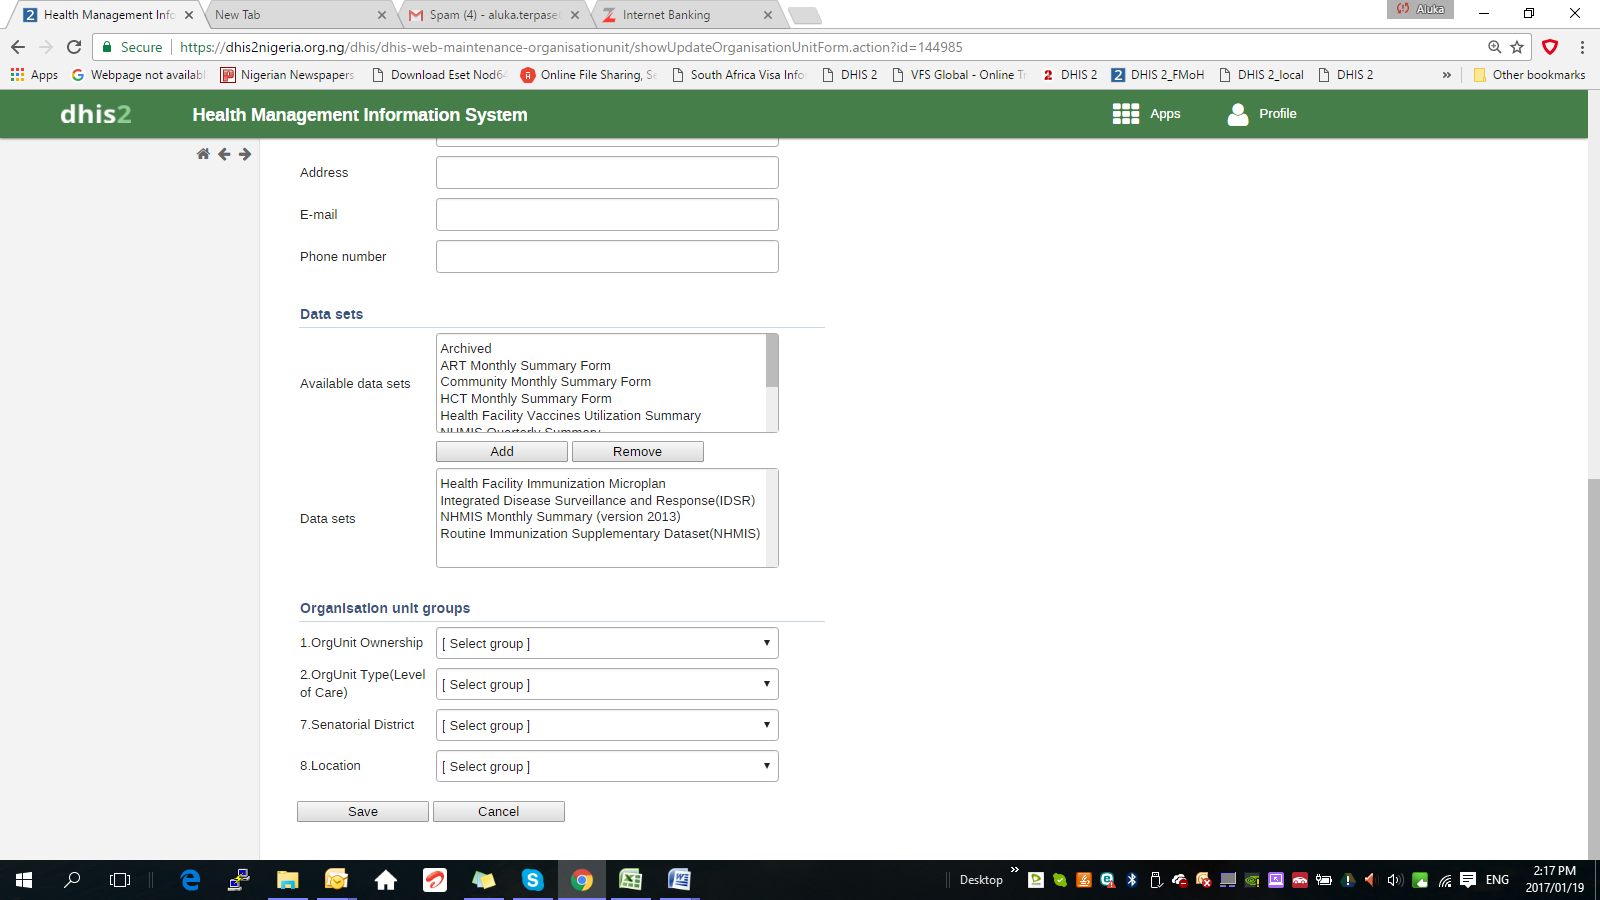Expand the OrgUnit Type (Level of Care) dropdown

click(607, 684)
